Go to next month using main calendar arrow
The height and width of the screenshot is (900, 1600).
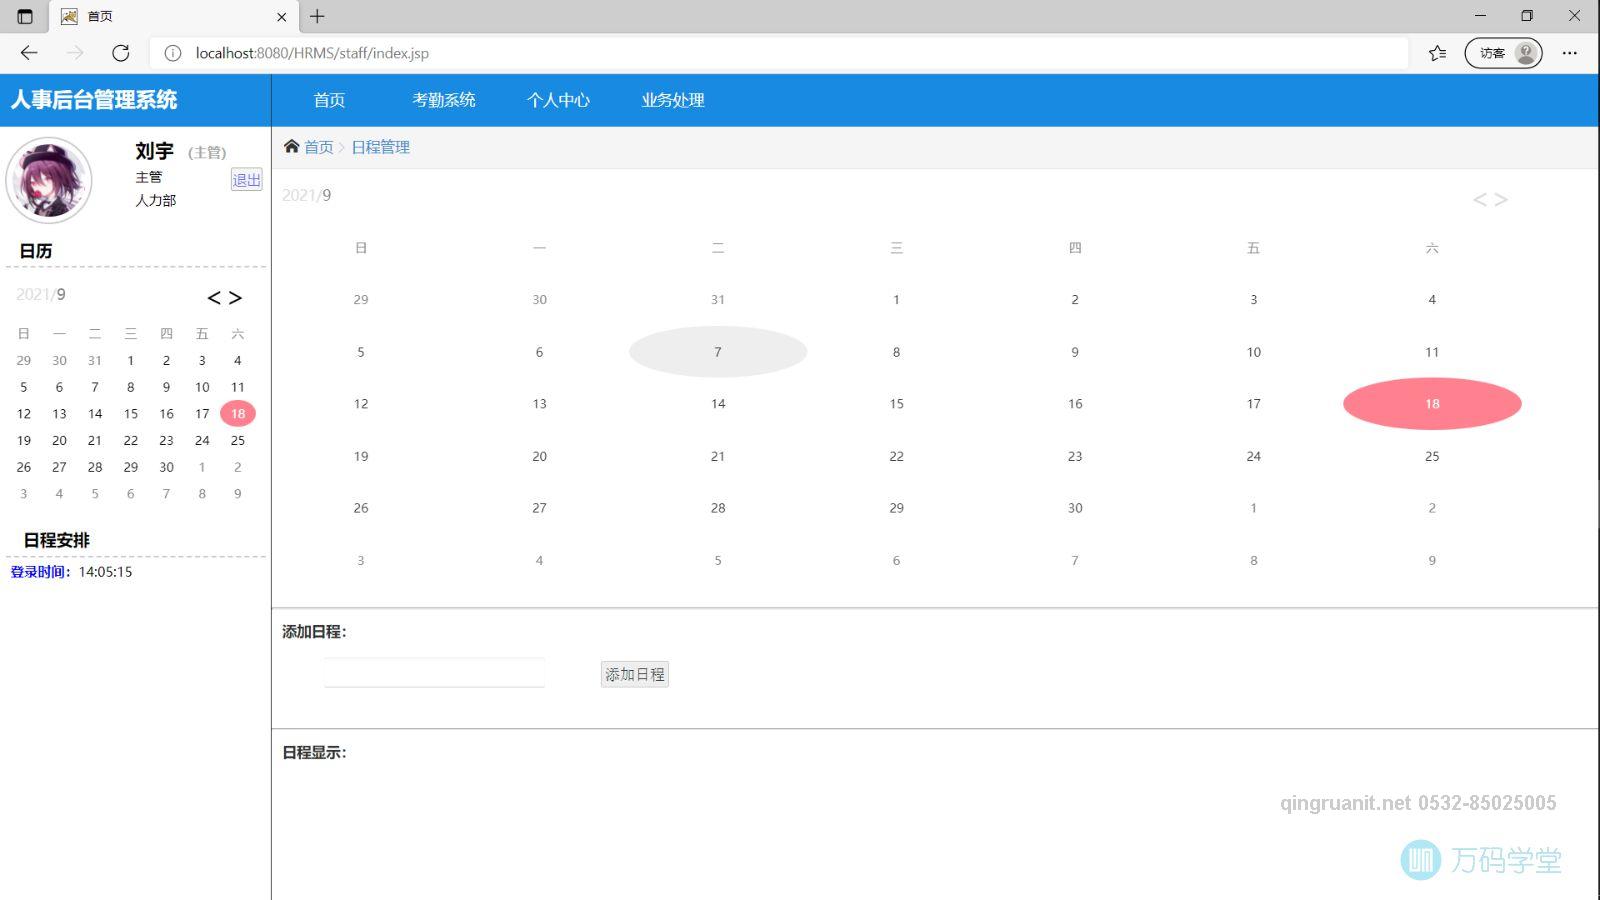1501,199
